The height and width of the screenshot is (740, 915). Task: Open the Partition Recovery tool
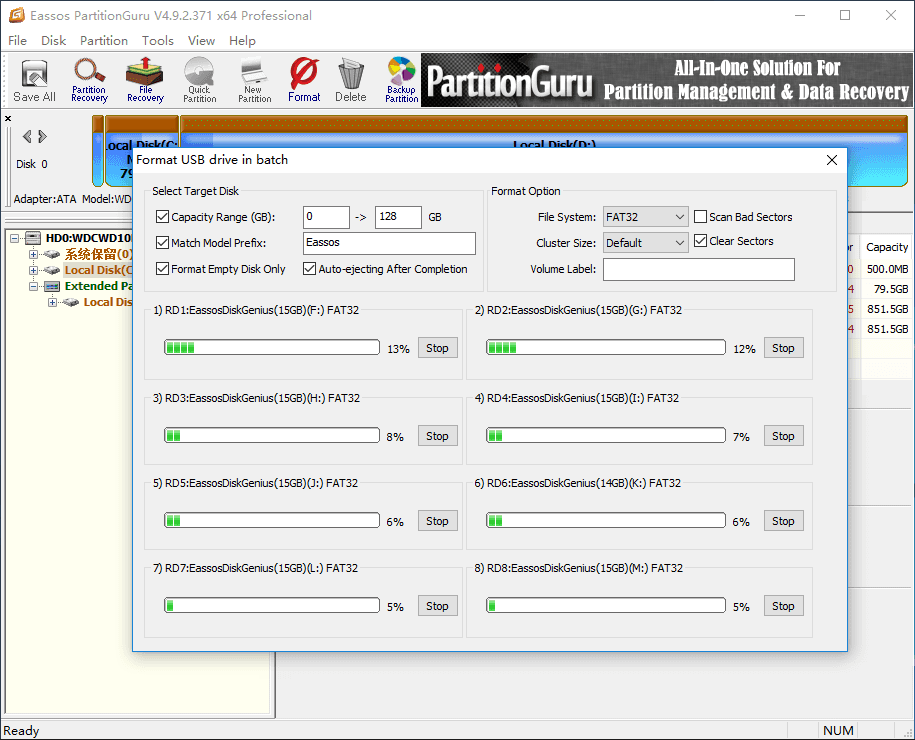pyautogui.click(x=89, y=81)
